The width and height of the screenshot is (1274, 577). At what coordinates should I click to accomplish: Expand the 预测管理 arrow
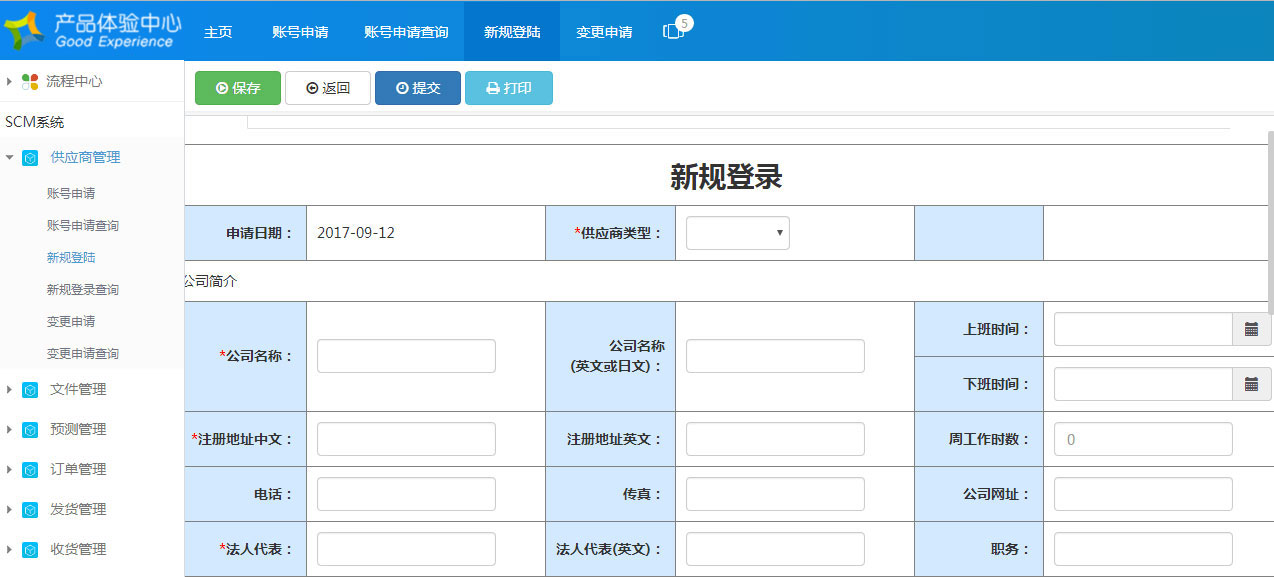coord(9,429)
